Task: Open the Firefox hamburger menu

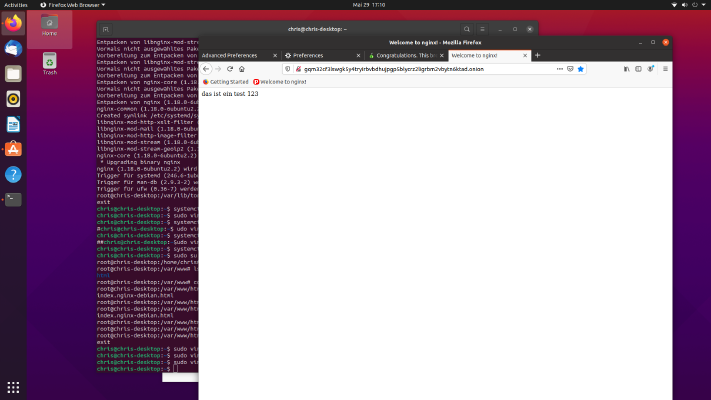Action: pyautogui.click(x=665, y=69)
